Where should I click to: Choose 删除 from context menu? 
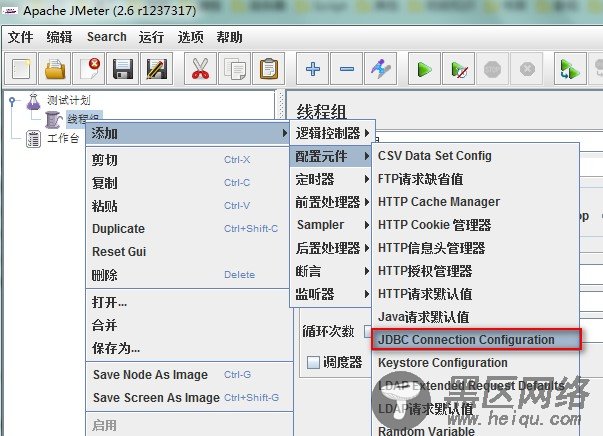187,275
